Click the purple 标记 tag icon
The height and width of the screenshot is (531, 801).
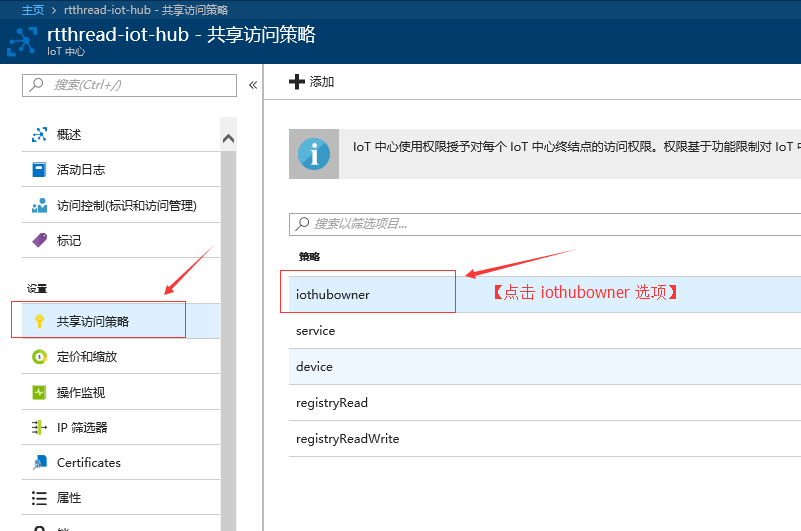(x=39, y=240)
